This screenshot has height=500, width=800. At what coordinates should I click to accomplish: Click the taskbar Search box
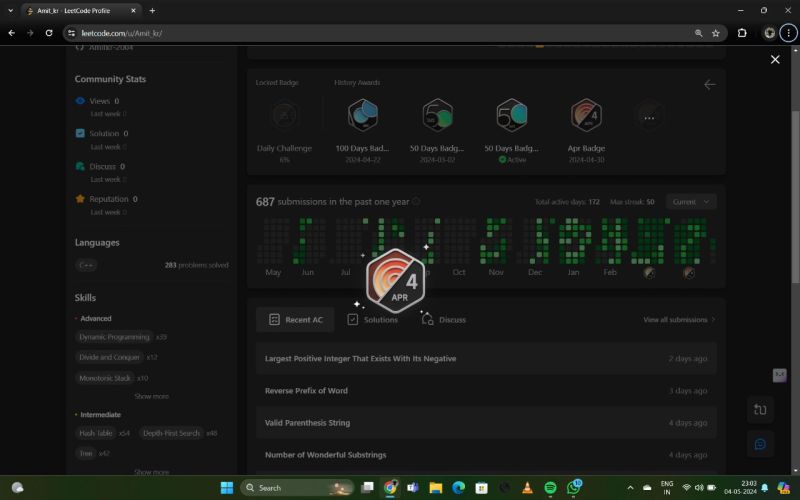point(296,488)
